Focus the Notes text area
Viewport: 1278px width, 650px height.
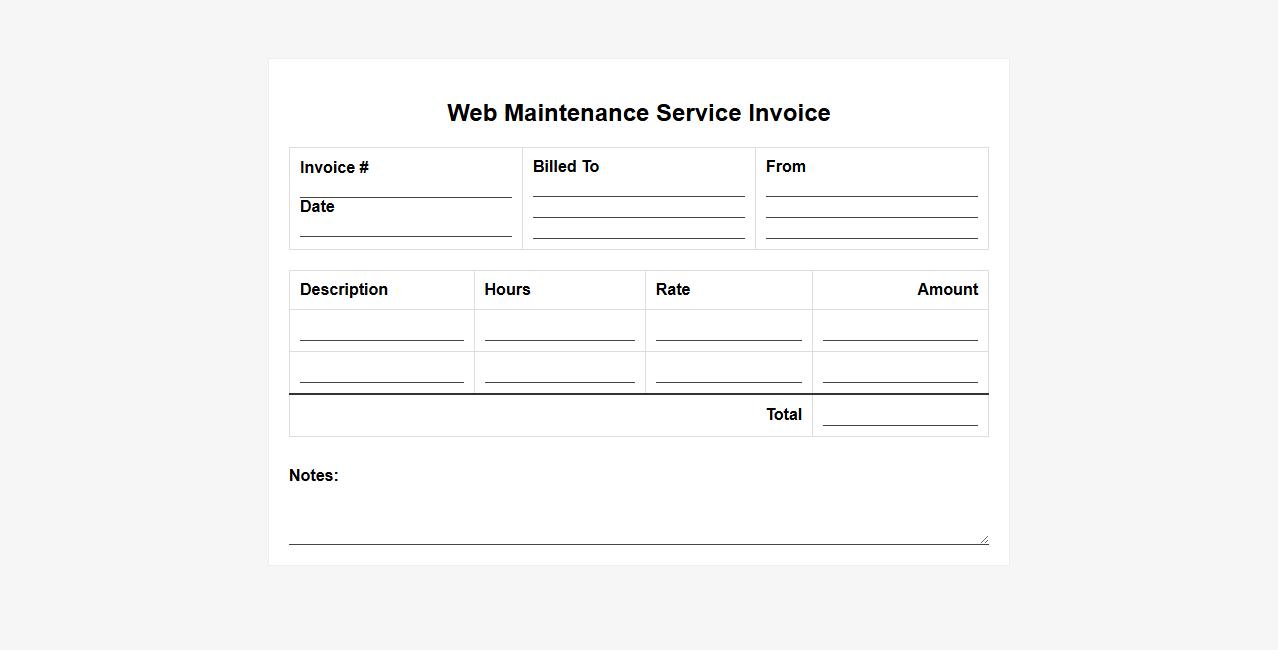tap(638, 520)
